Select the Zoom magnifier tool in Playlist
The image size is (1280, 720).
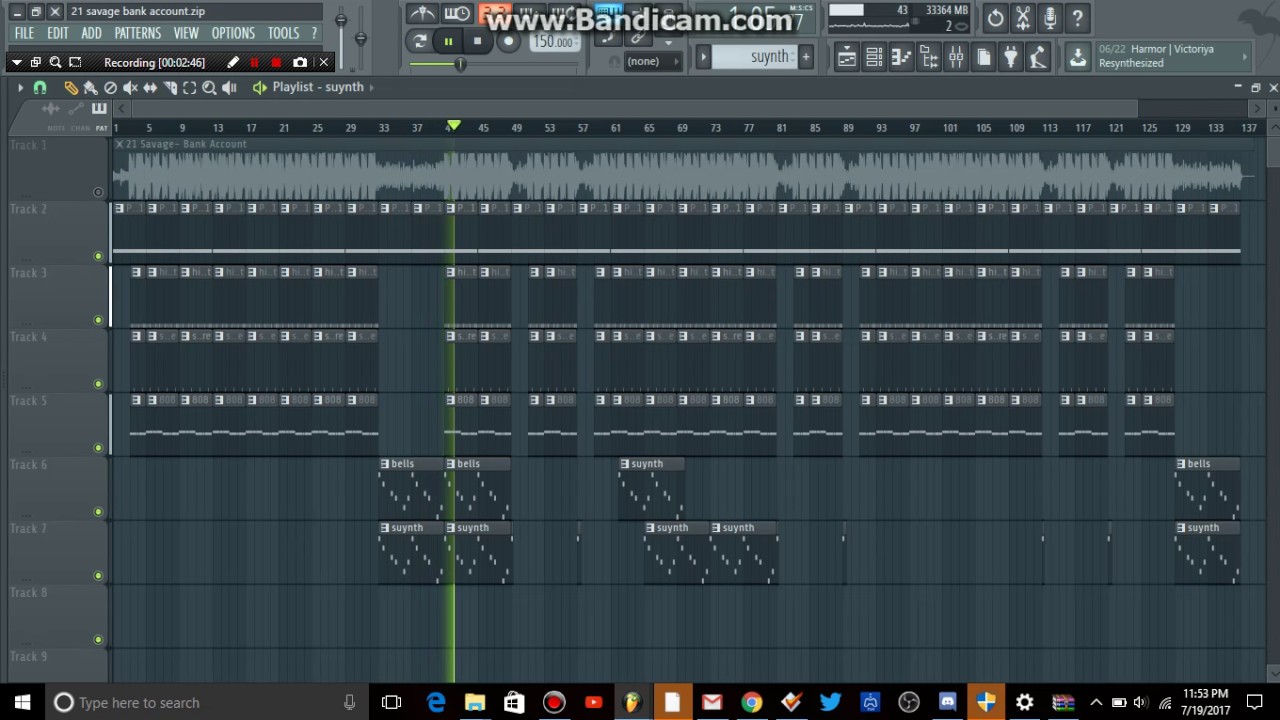point(210,88)
